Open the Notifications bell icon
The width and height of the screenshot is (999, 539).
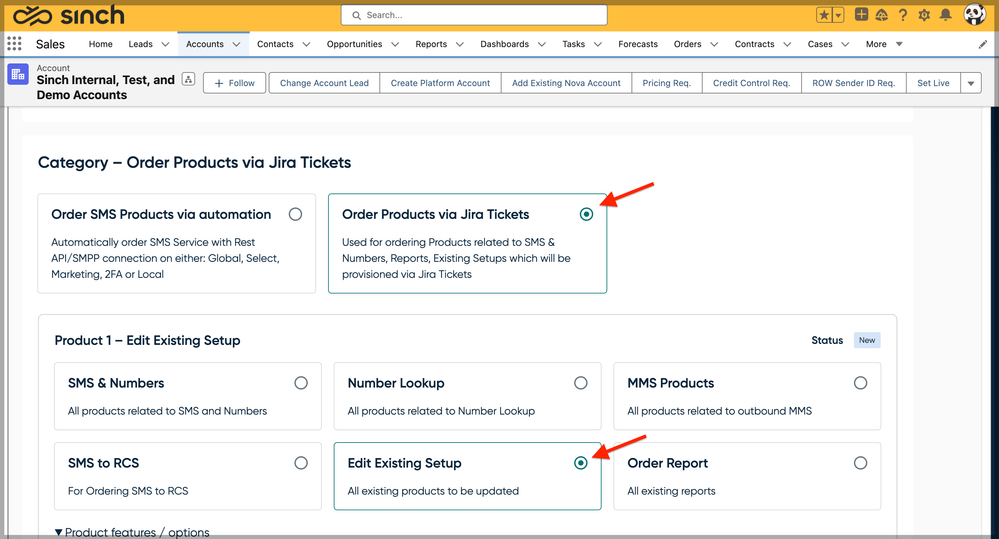pos(945,15)
